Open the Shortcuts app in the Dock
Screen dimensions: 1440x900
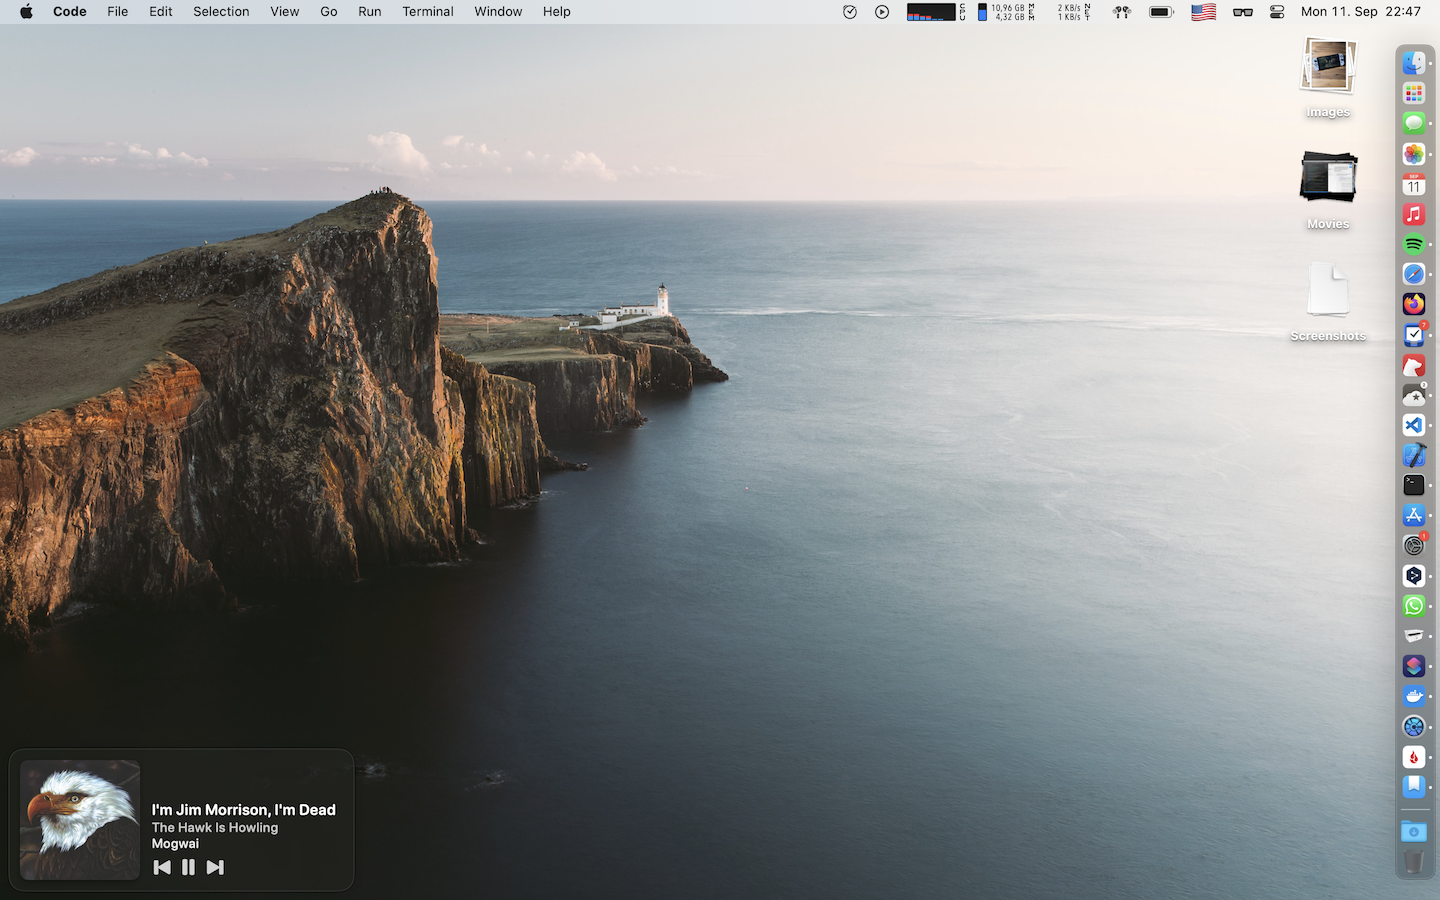click(x=1413, y=666)
